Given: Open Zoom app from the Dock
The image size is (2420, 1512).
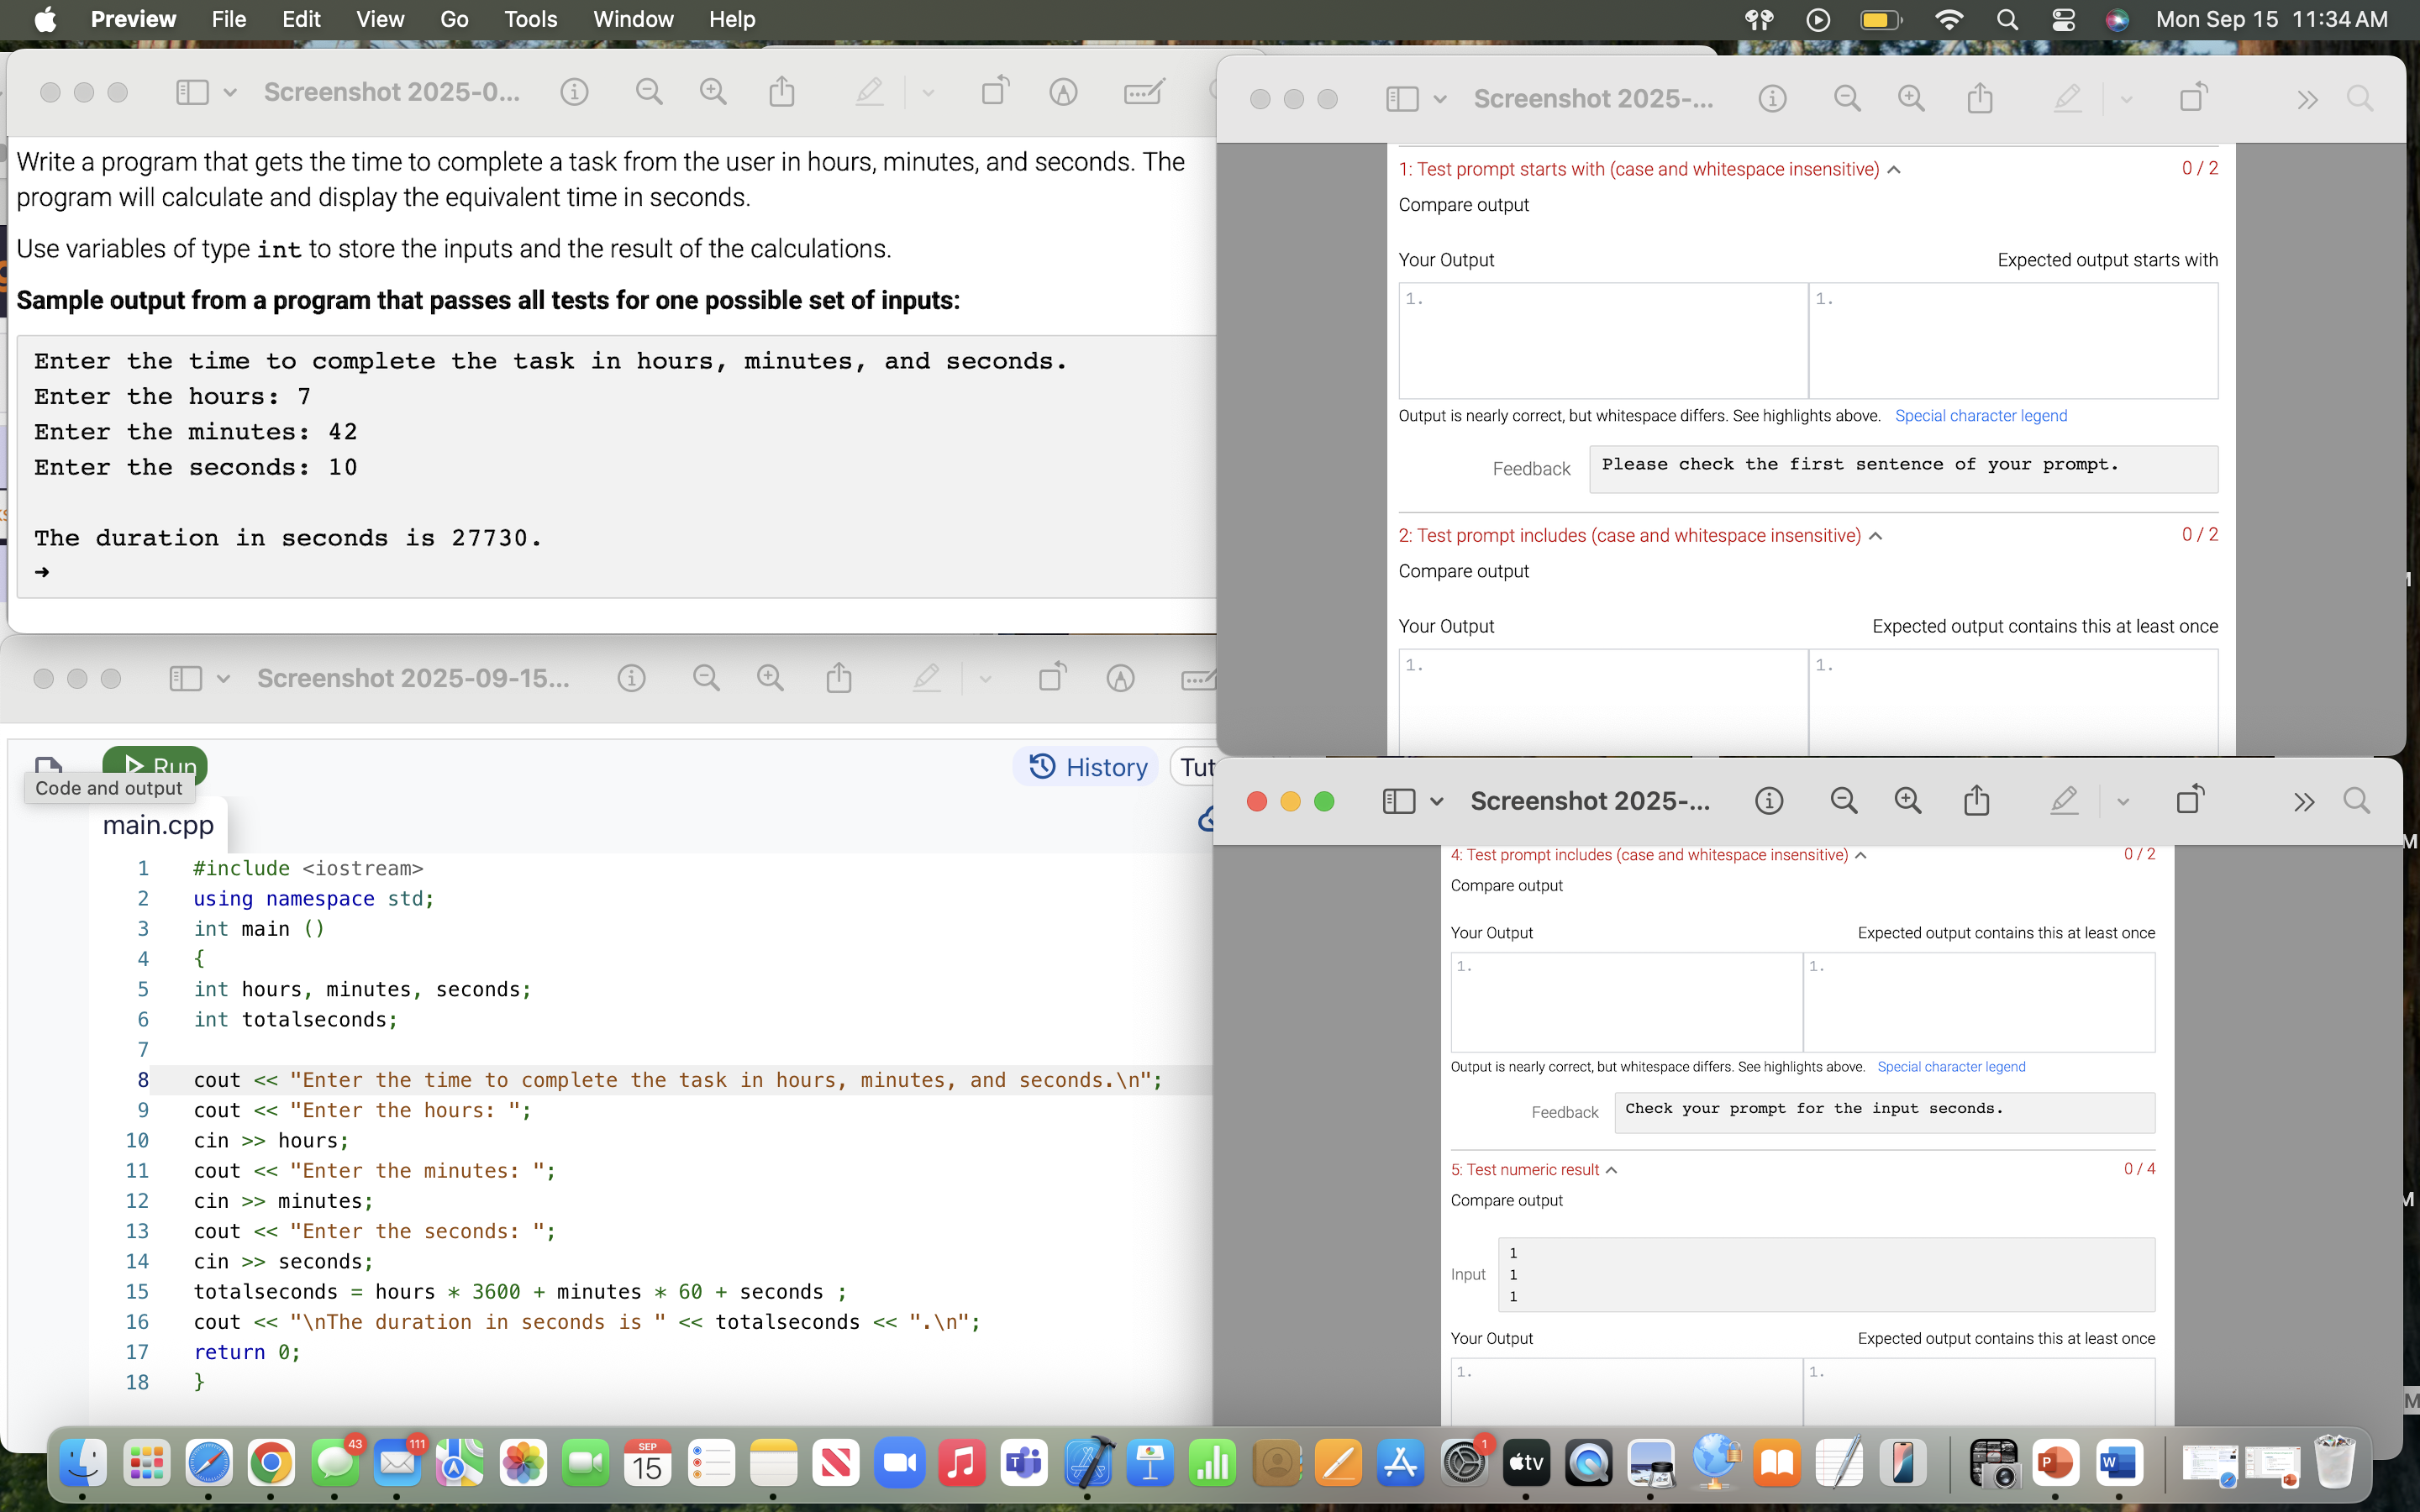Looking at the screenshot, I should click(899, 1464).
